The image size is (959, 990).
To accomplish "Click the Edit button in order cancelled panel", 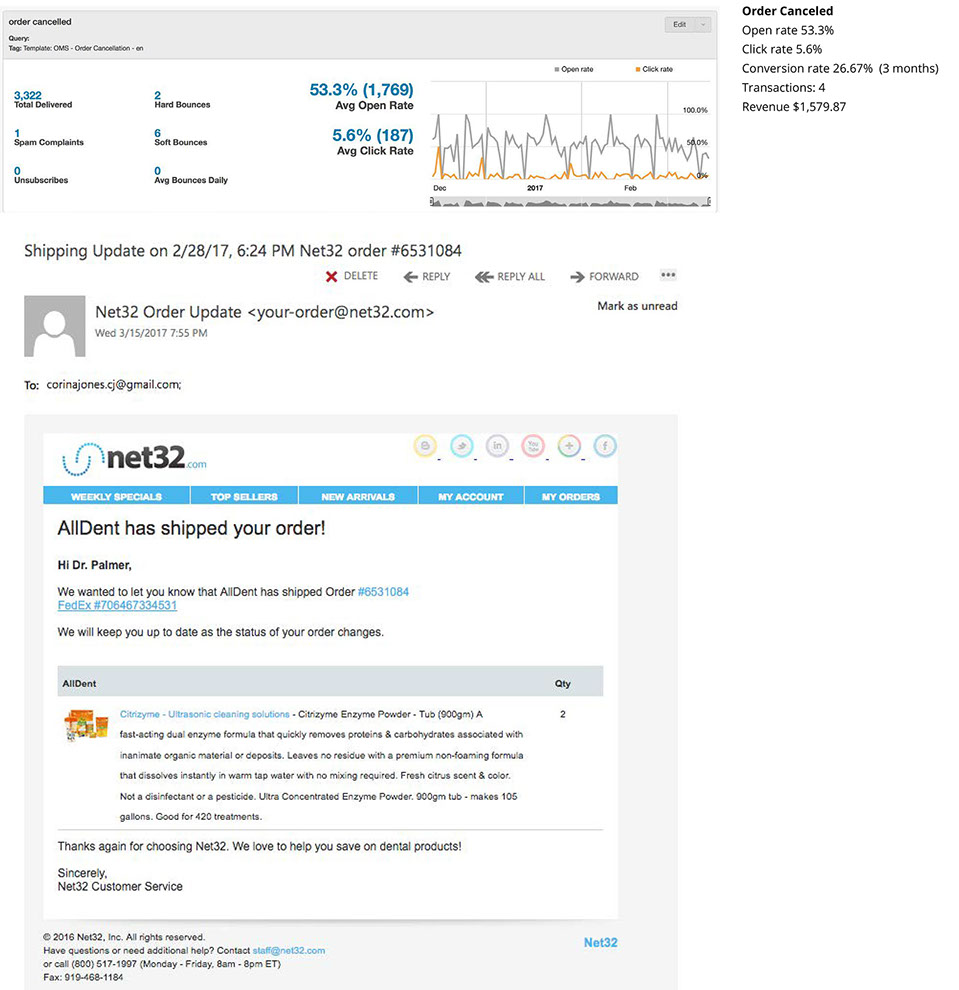I will (680, 25).
